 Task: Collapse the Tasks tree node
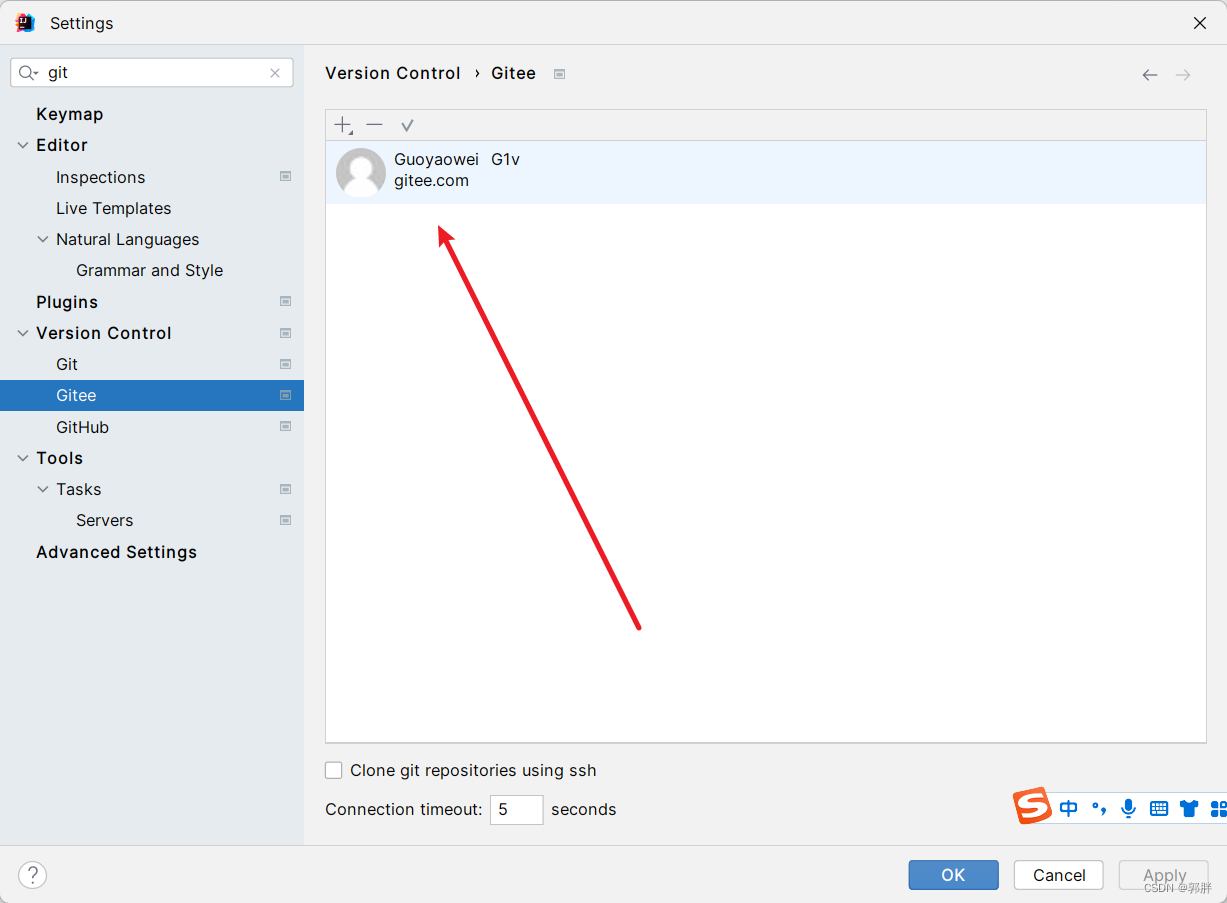[x=43, y=489]
